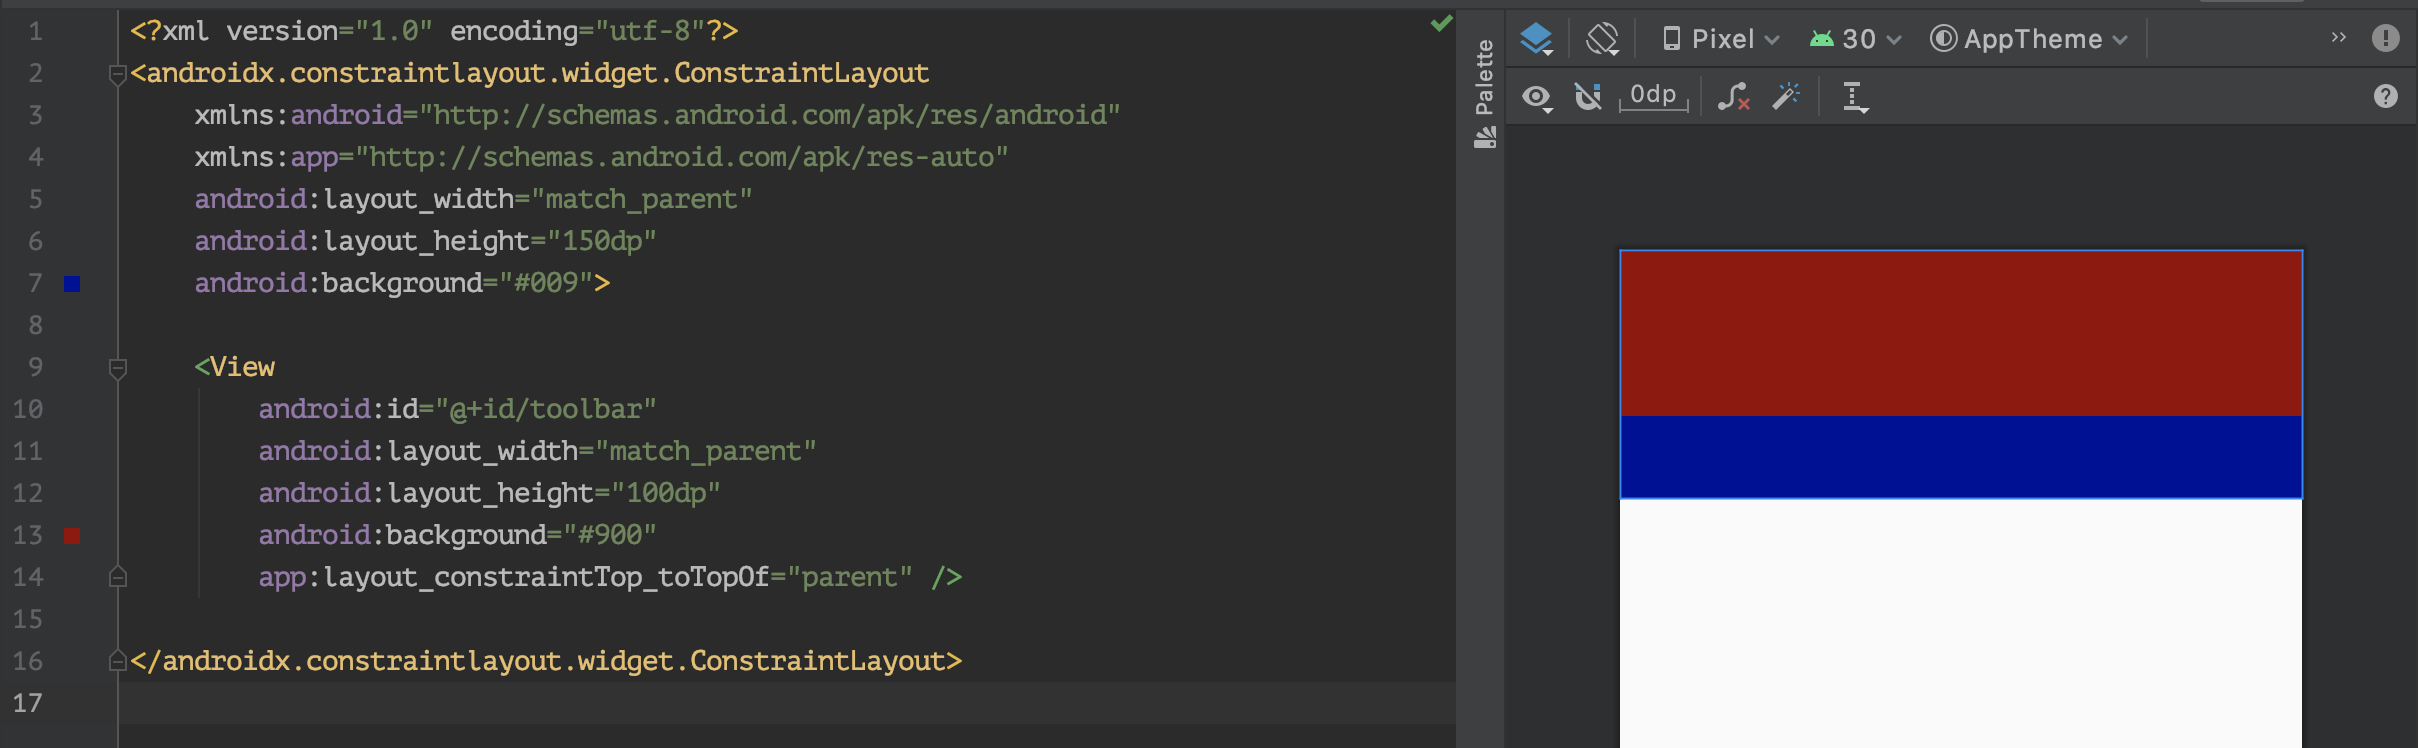2418x748 pixels.
Task: Click the fold end marker on line 16
Action: coord(117,661)
